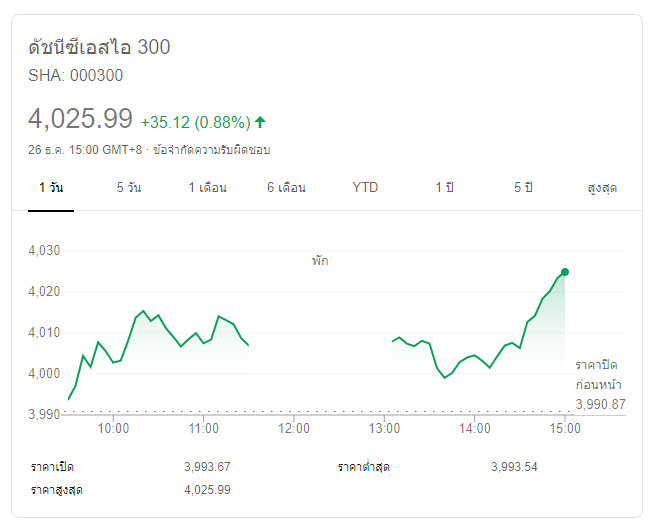Click the SHA: 000300 ticker text
This screenshot has width=659, height=532.
76,75
